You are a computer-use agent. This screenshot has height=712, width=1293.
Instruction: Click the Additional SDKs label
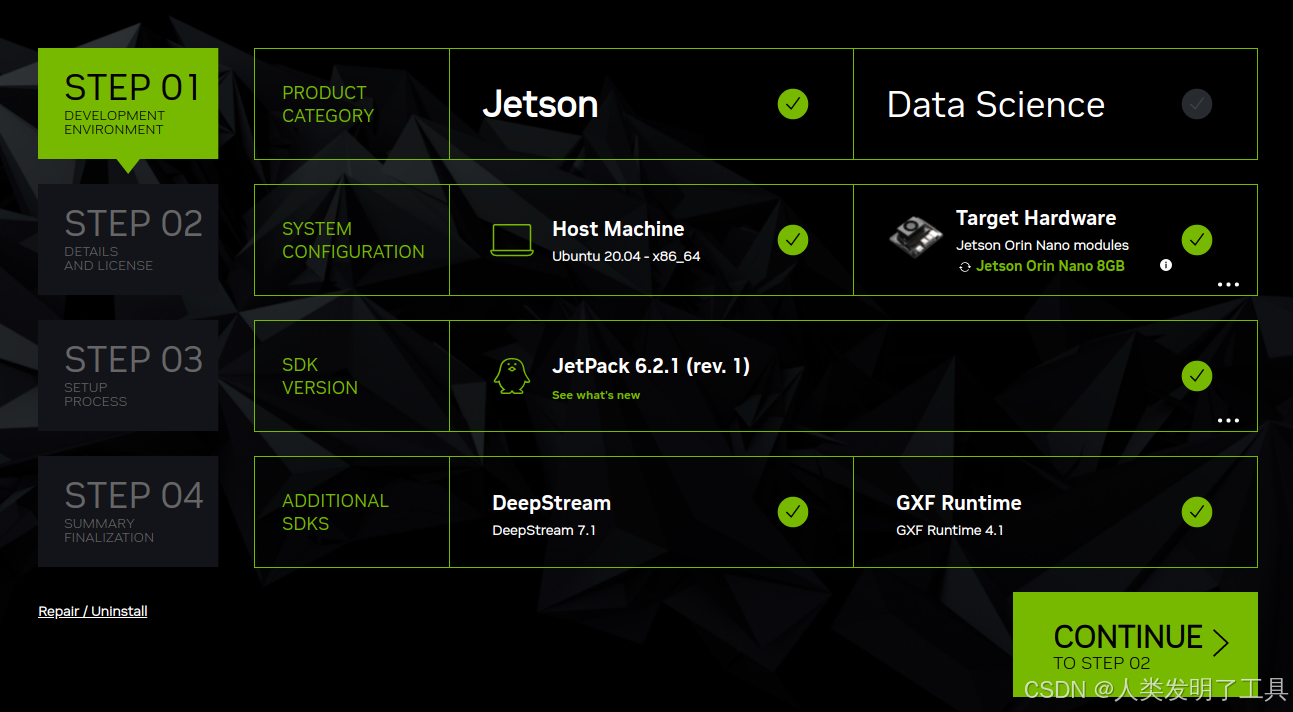point(335,512)
